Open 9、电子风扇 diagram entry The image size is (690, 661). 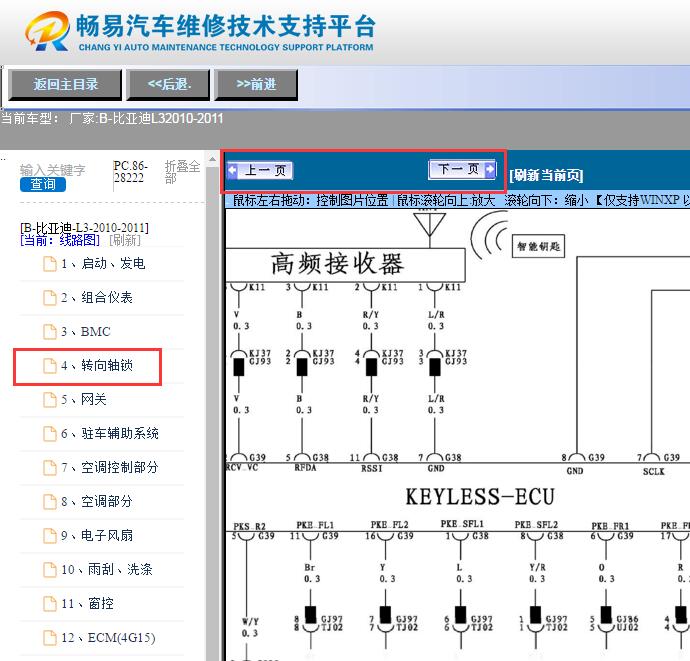pos(96,536)
